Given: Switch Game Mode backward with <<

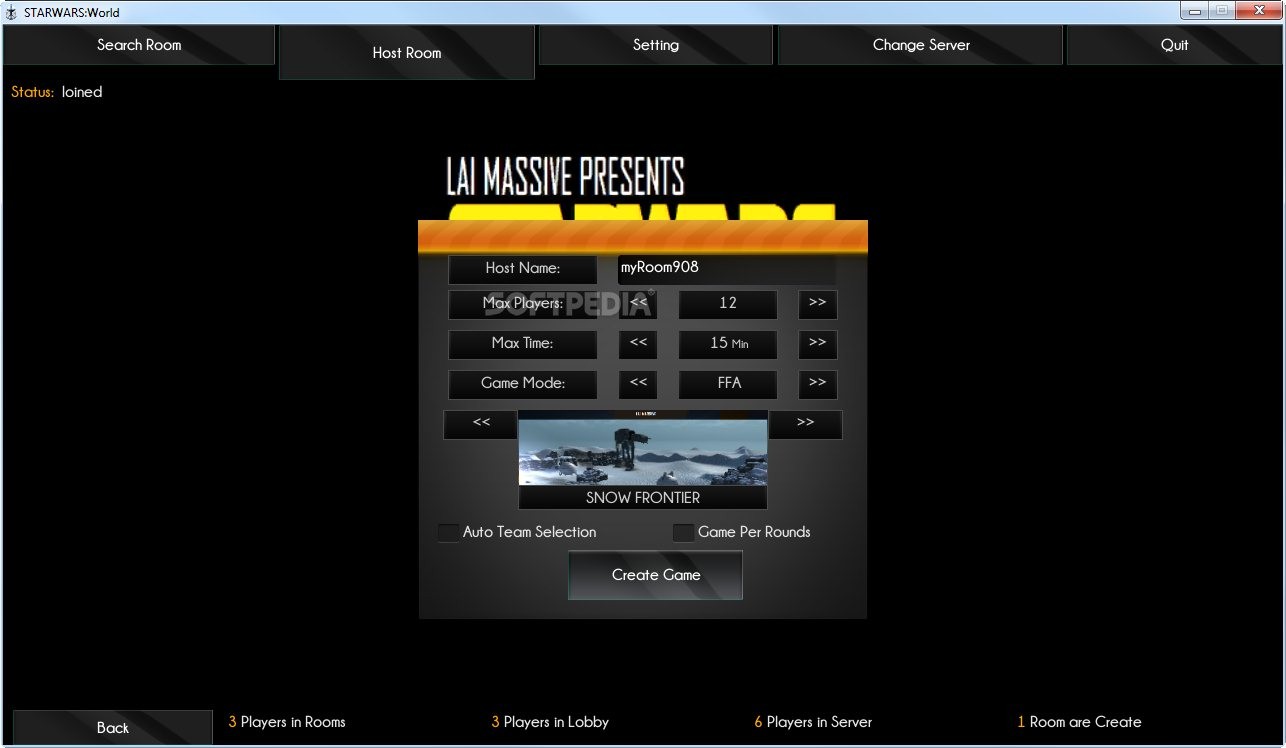Looking at the screenshot, I should [x=638, y=384].
